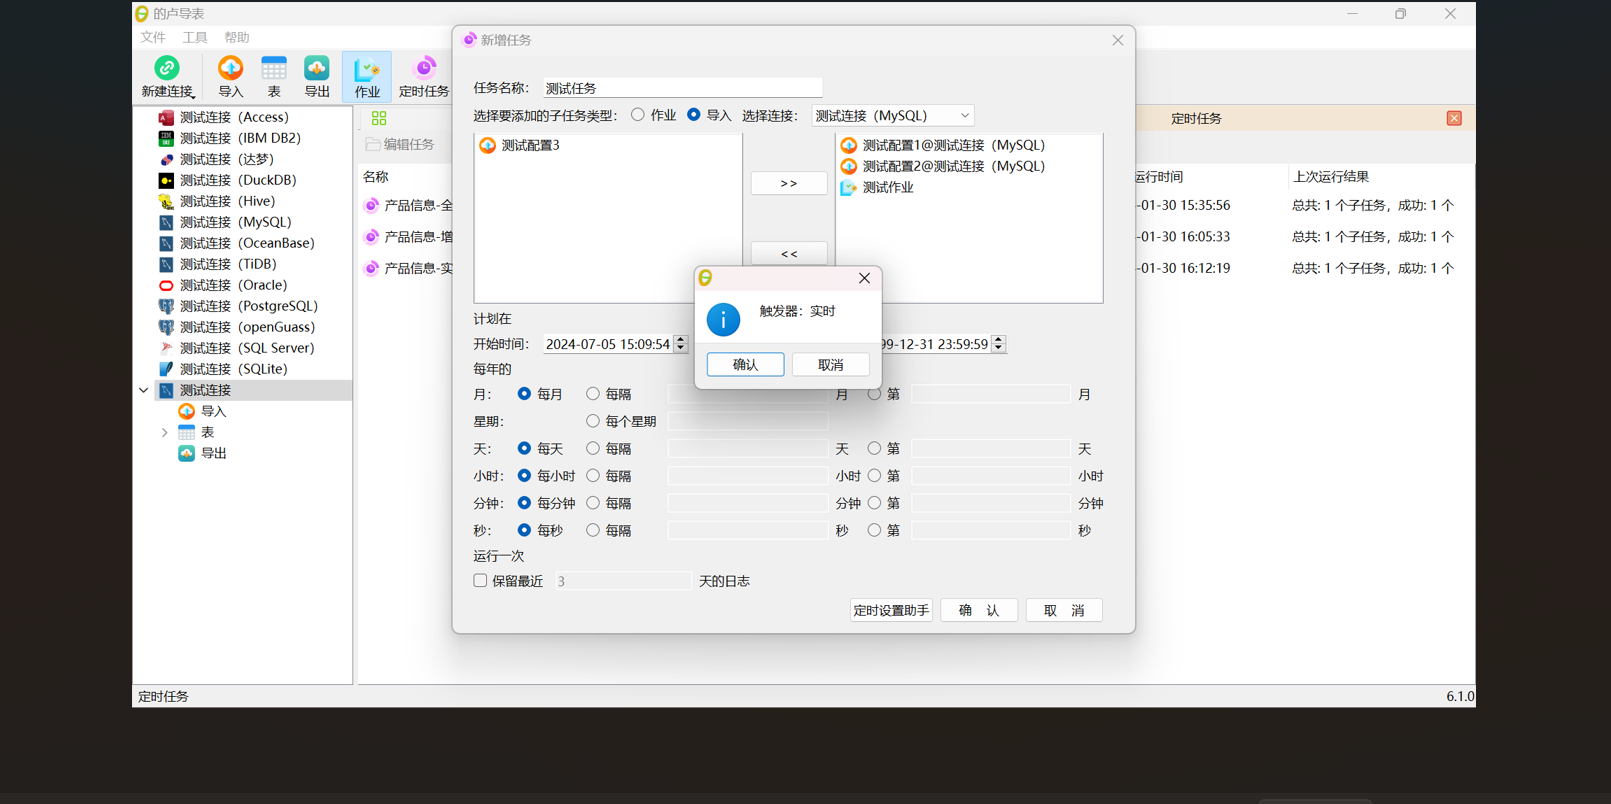1611x804 pixels.
Task: Click 取消 in trigger message box
Action: coord(830,365)
